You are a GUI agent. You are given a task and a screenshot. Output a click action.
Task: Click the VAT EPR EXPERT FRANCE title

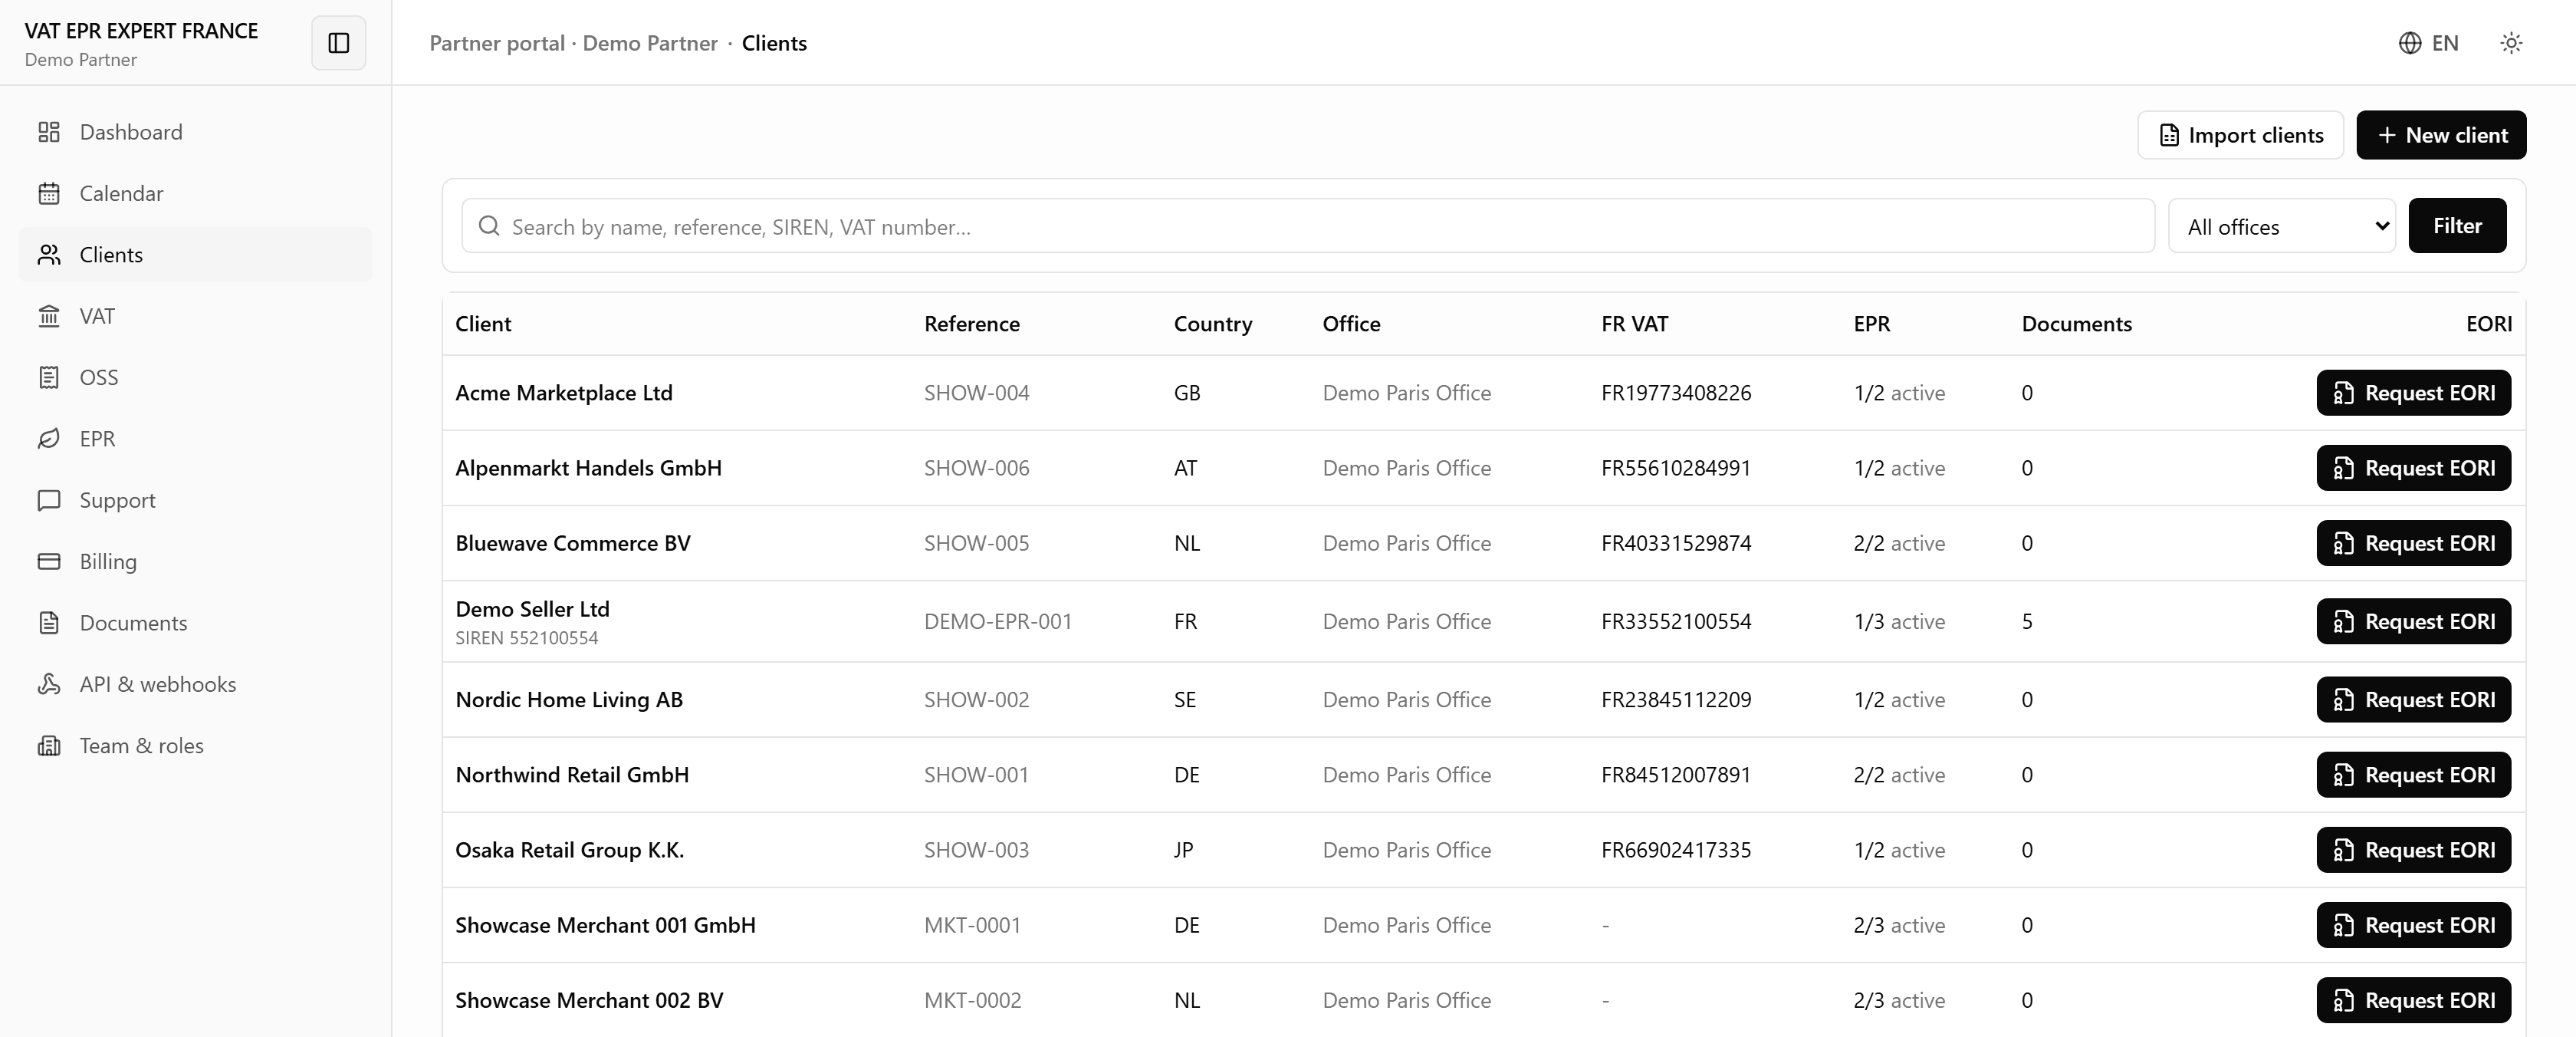point(141,31)
